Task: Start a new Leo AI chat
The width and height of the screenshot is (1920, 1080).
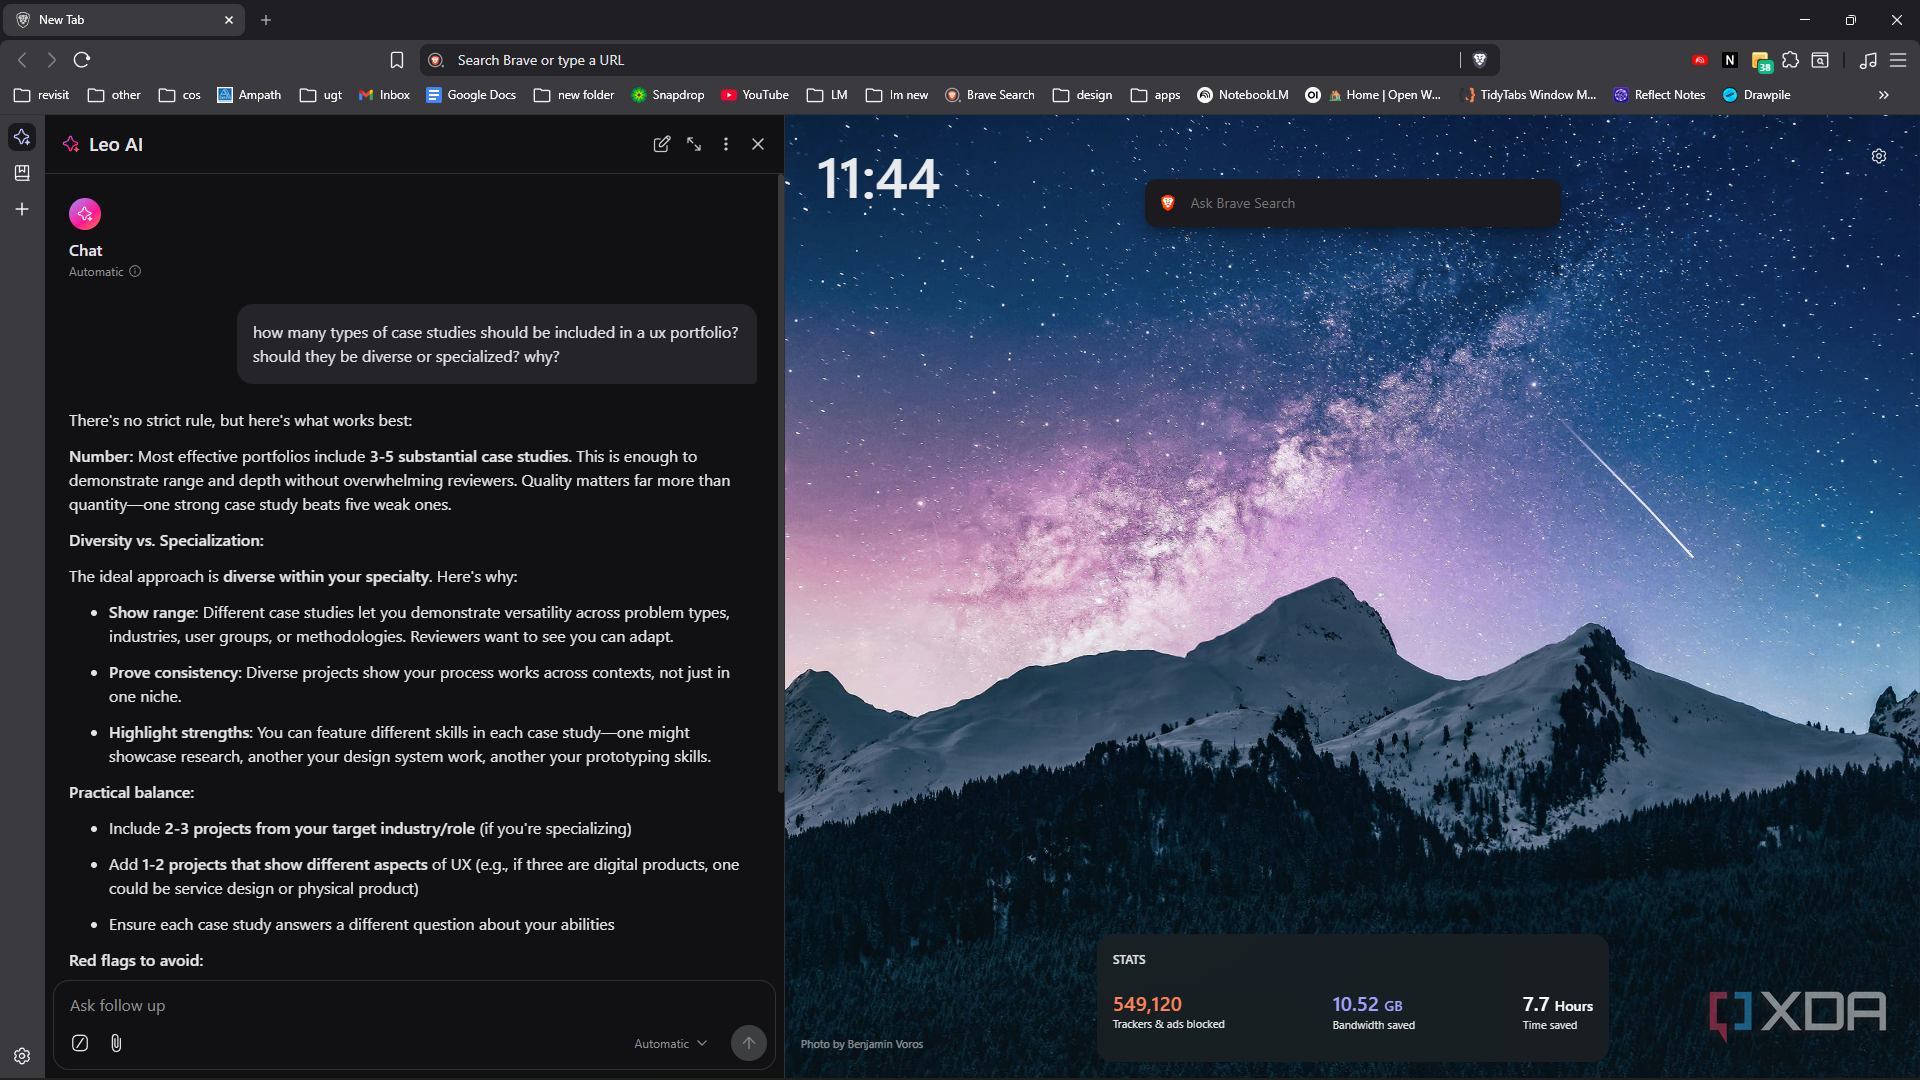Action: [x=661, y=144]
